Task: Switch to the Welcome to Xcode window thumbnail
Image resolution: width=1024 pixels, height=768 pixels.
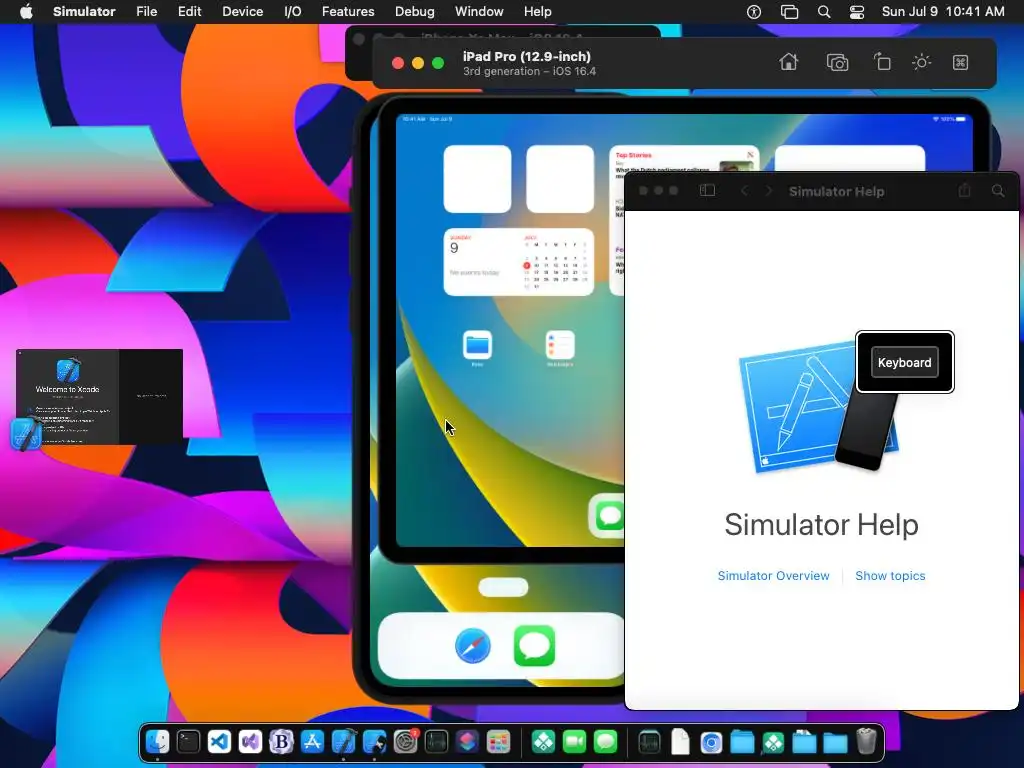Action: (x=99, y=396)
